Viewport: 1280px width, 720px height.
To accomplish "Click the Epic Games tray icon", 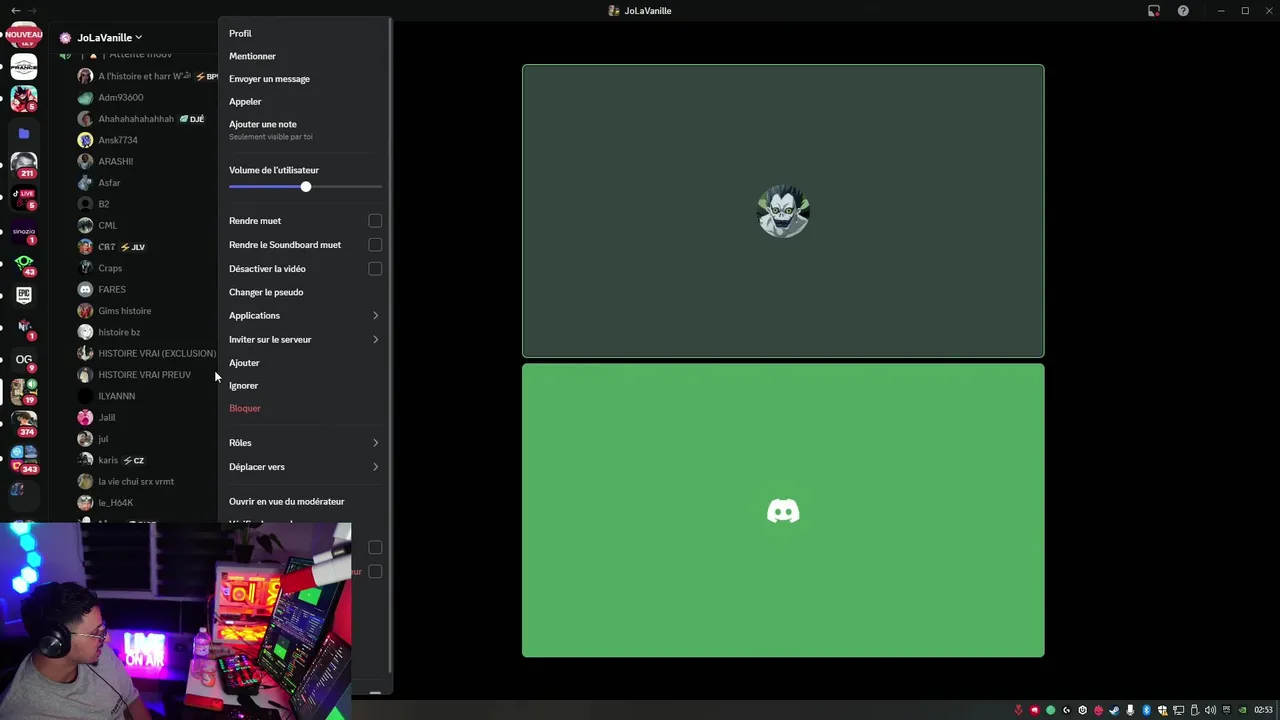I will click(1226, 710).
